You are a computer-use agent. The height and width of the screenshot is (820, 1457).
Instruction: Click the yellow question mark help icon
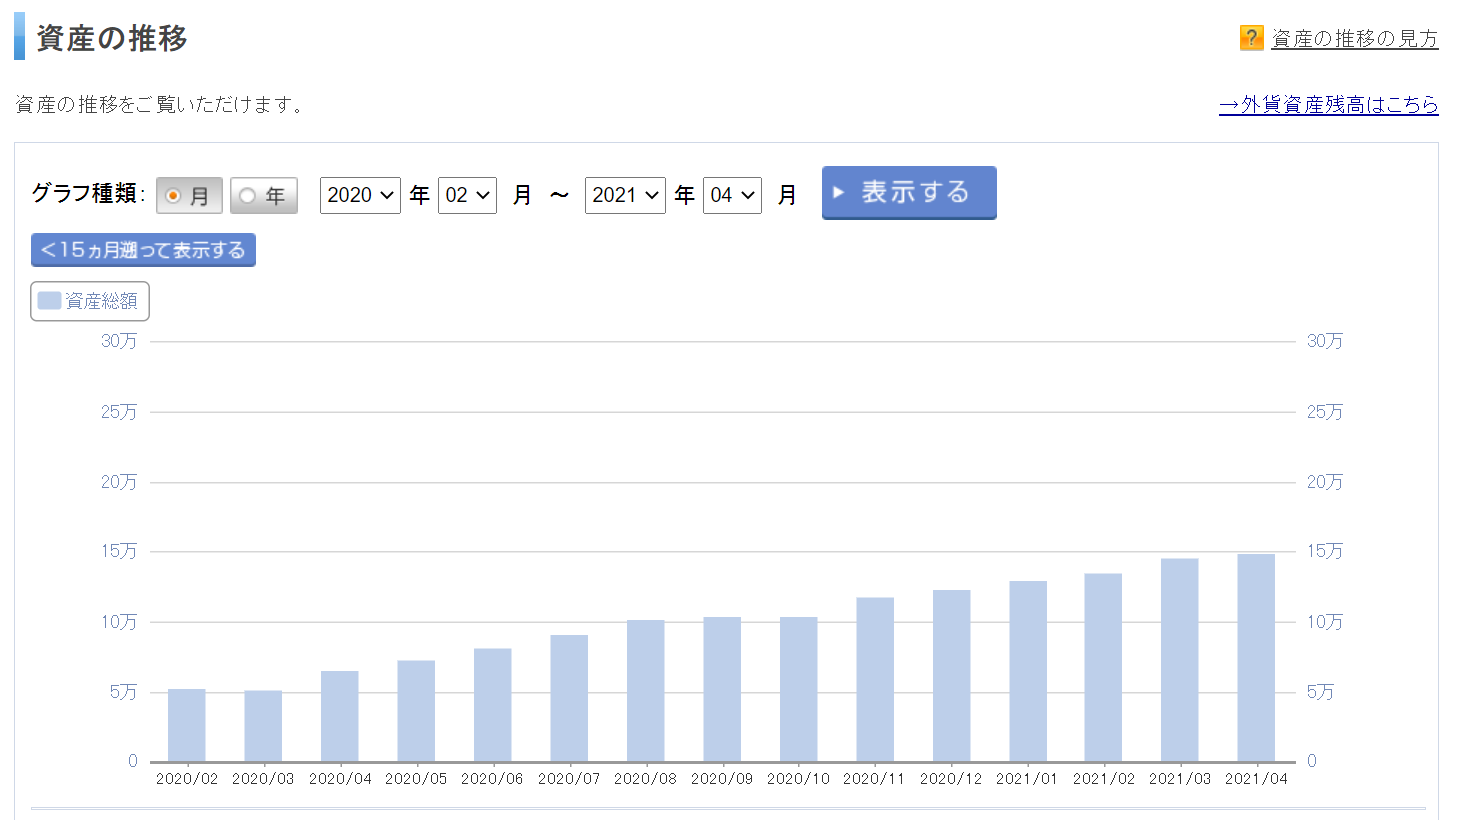(1251, 38)
